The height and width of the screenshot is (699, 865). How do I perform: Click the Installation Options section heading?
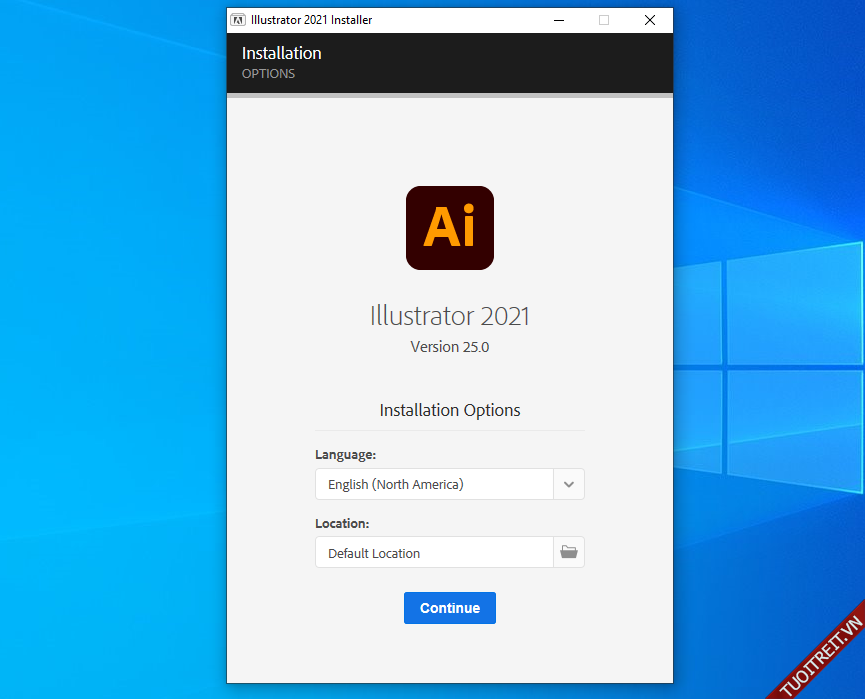click(x=450, y=410)
